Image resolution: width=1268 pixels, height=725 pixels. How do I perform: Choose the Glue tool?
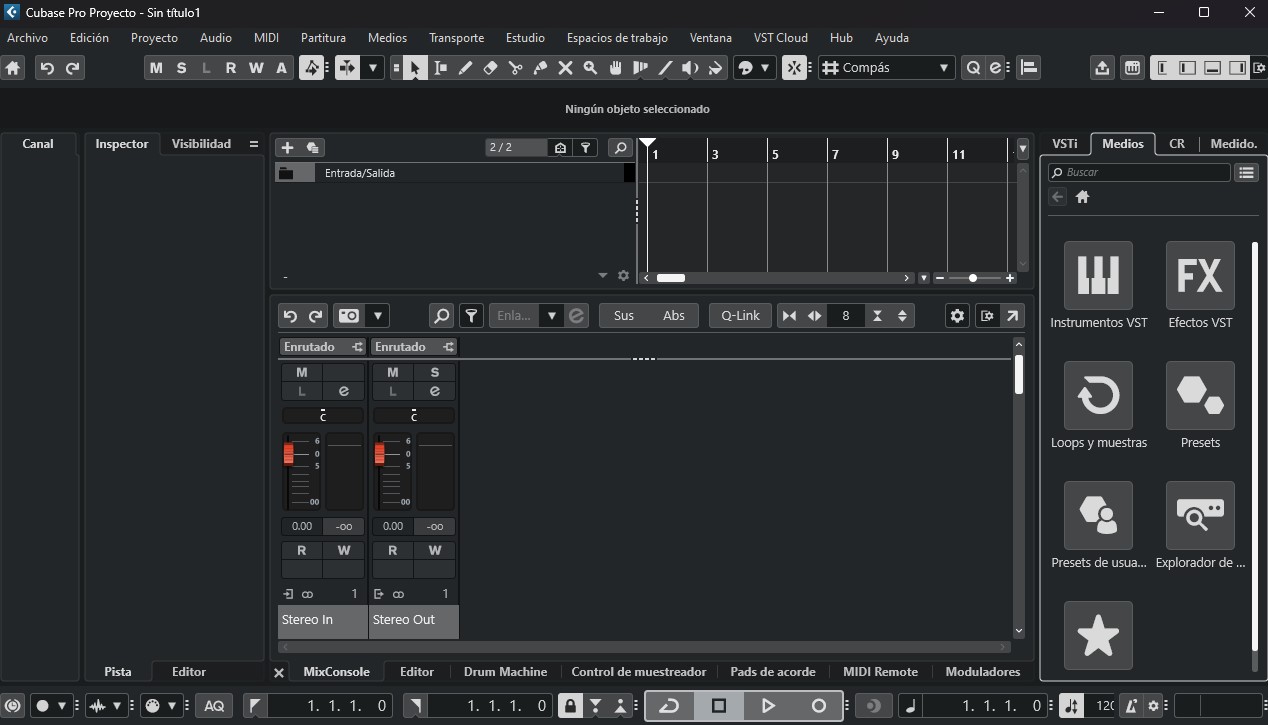(x=540, y=68)
